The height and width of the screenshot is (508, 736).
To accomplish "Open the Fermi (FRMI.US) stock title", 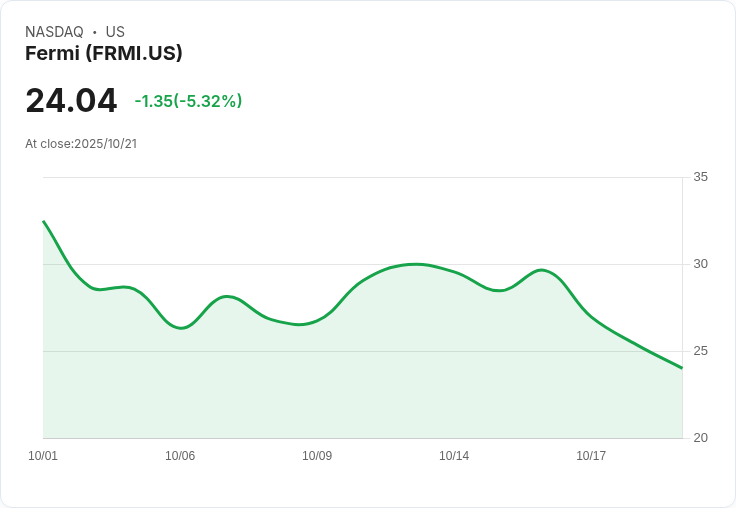I will (x=104, y=54).
